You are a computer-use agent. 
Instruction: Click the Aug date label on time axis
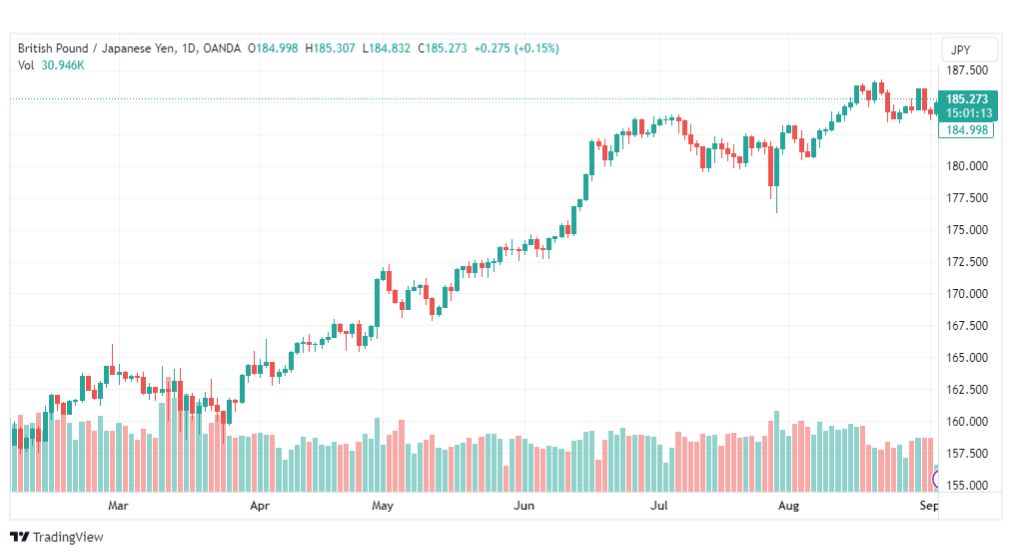(788, 505)
